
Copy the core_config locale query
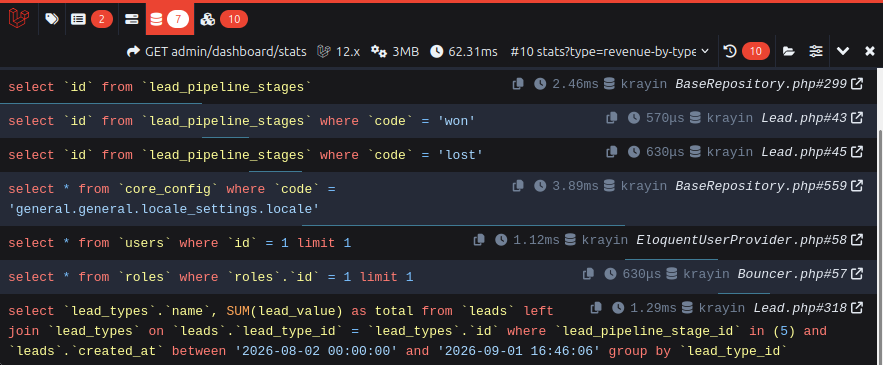pos(518,185)
